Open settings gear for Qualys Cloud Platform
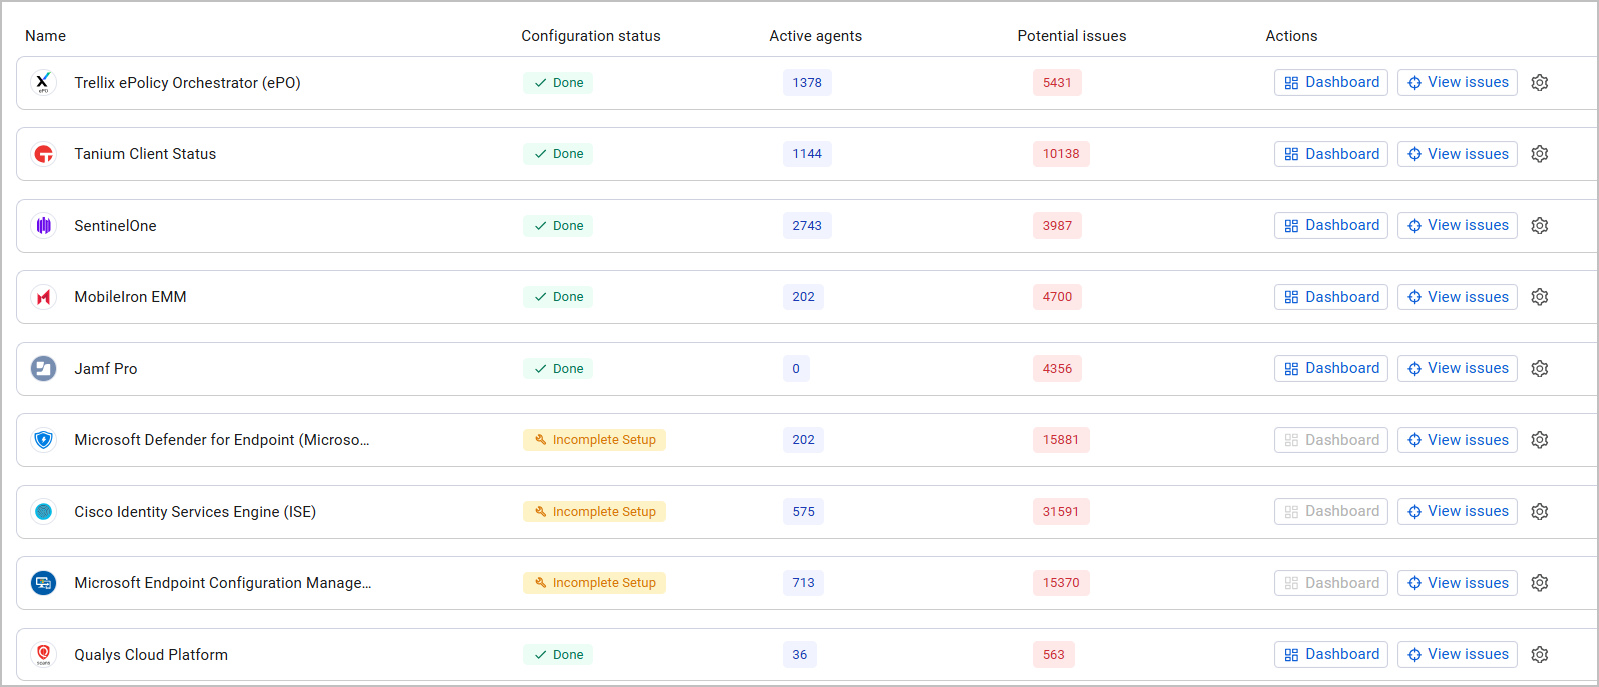Image resolution: width=1599 pixels, height=687 pixels. (x=1540, y=655)
